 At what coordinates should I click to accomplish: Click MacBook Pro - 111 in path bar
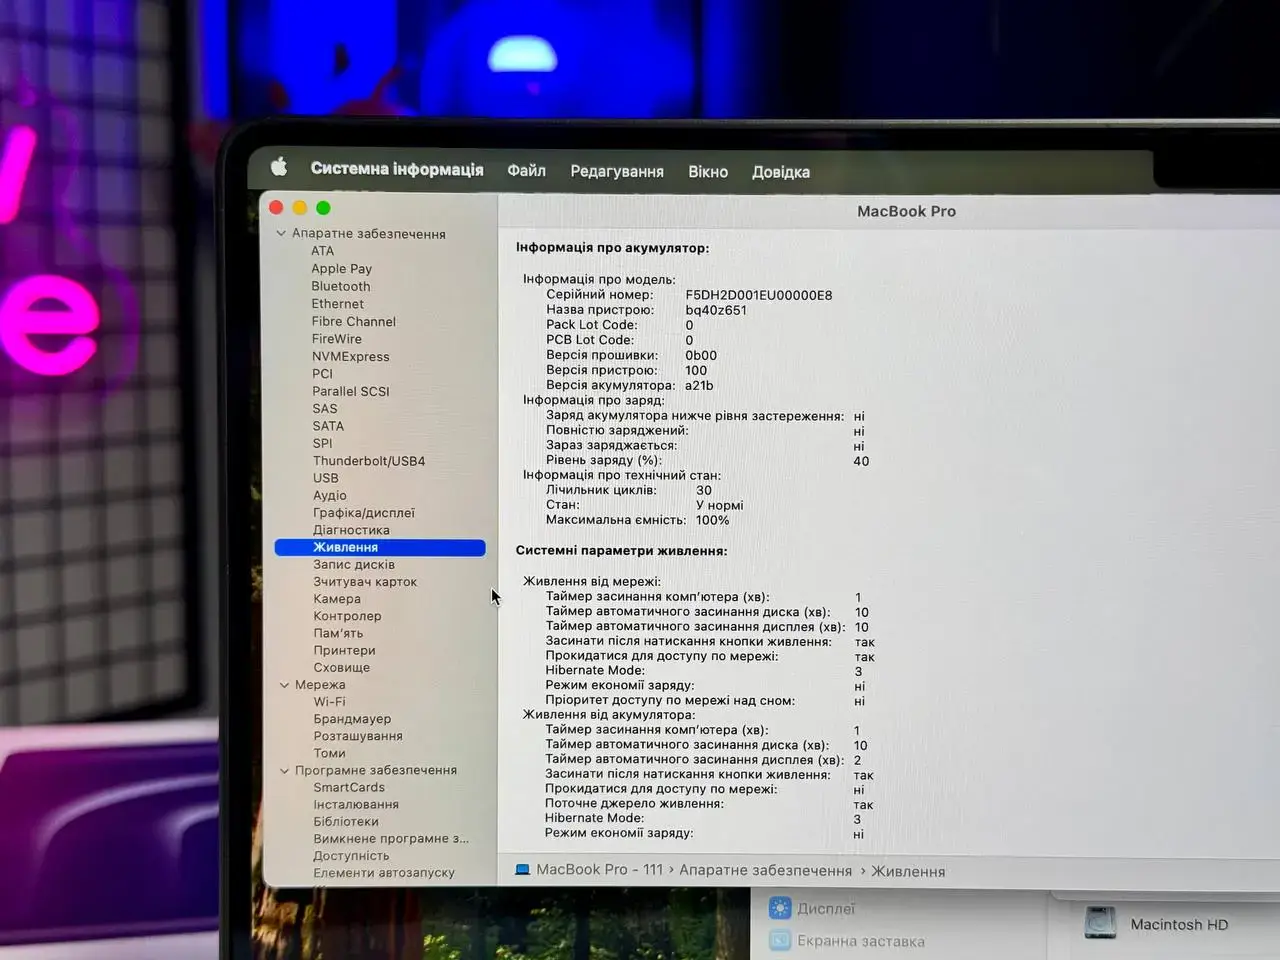pyautogui.click(x=599, y=869)
